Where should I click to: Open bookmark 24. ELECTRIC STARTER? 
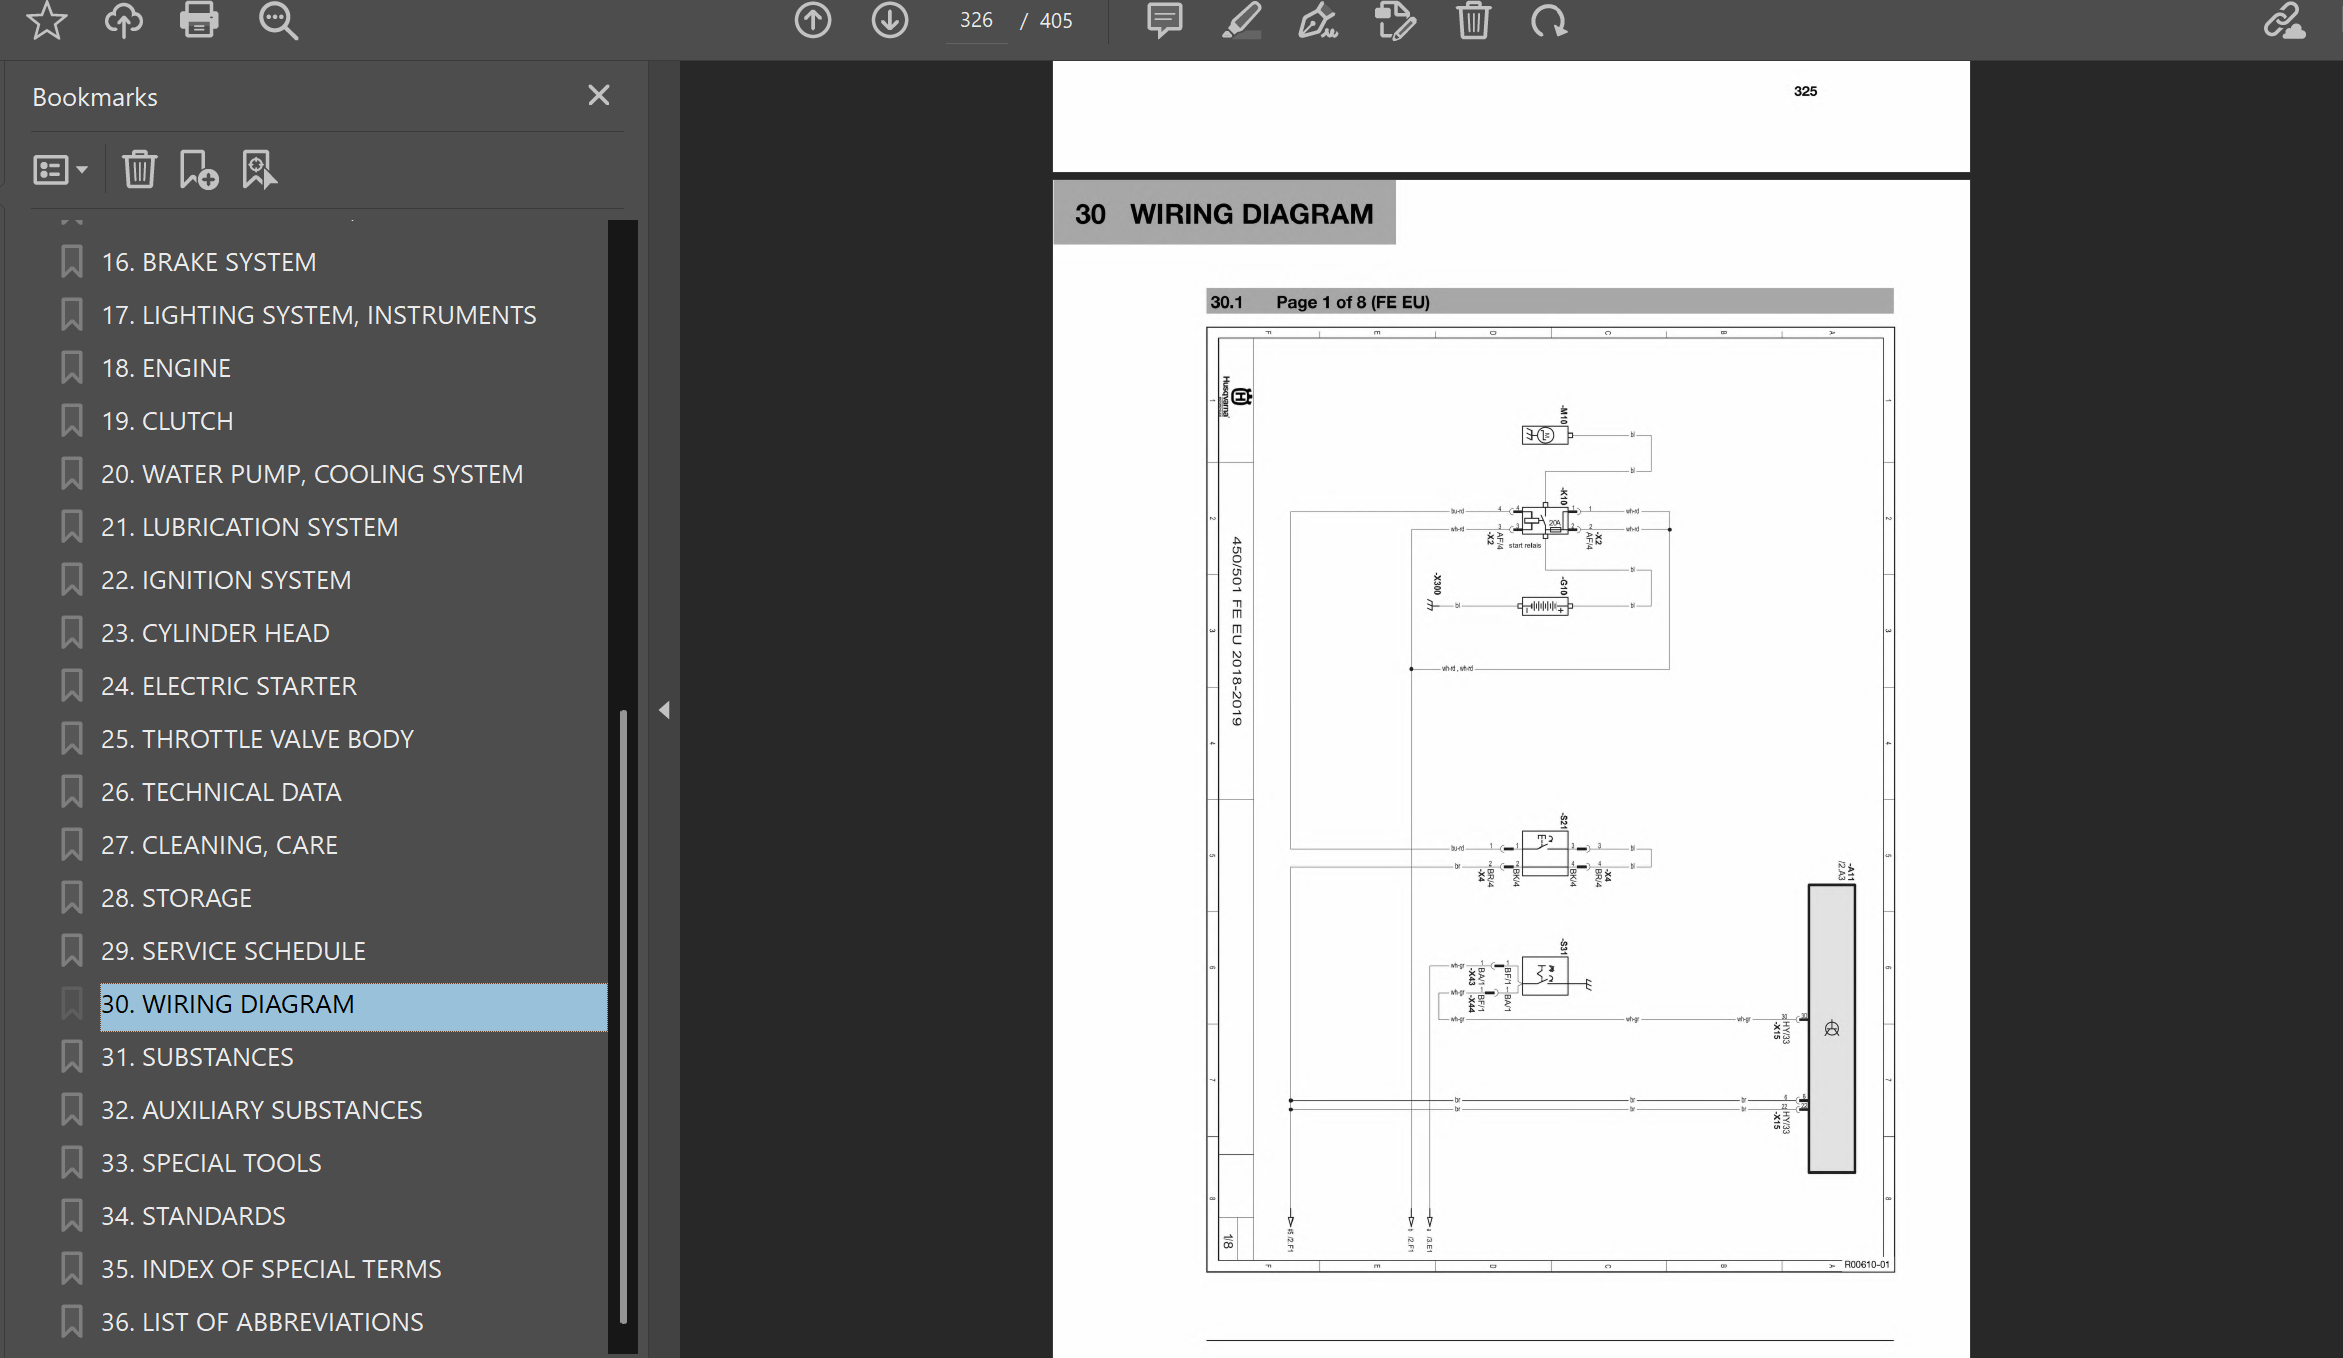click(228, 686)
